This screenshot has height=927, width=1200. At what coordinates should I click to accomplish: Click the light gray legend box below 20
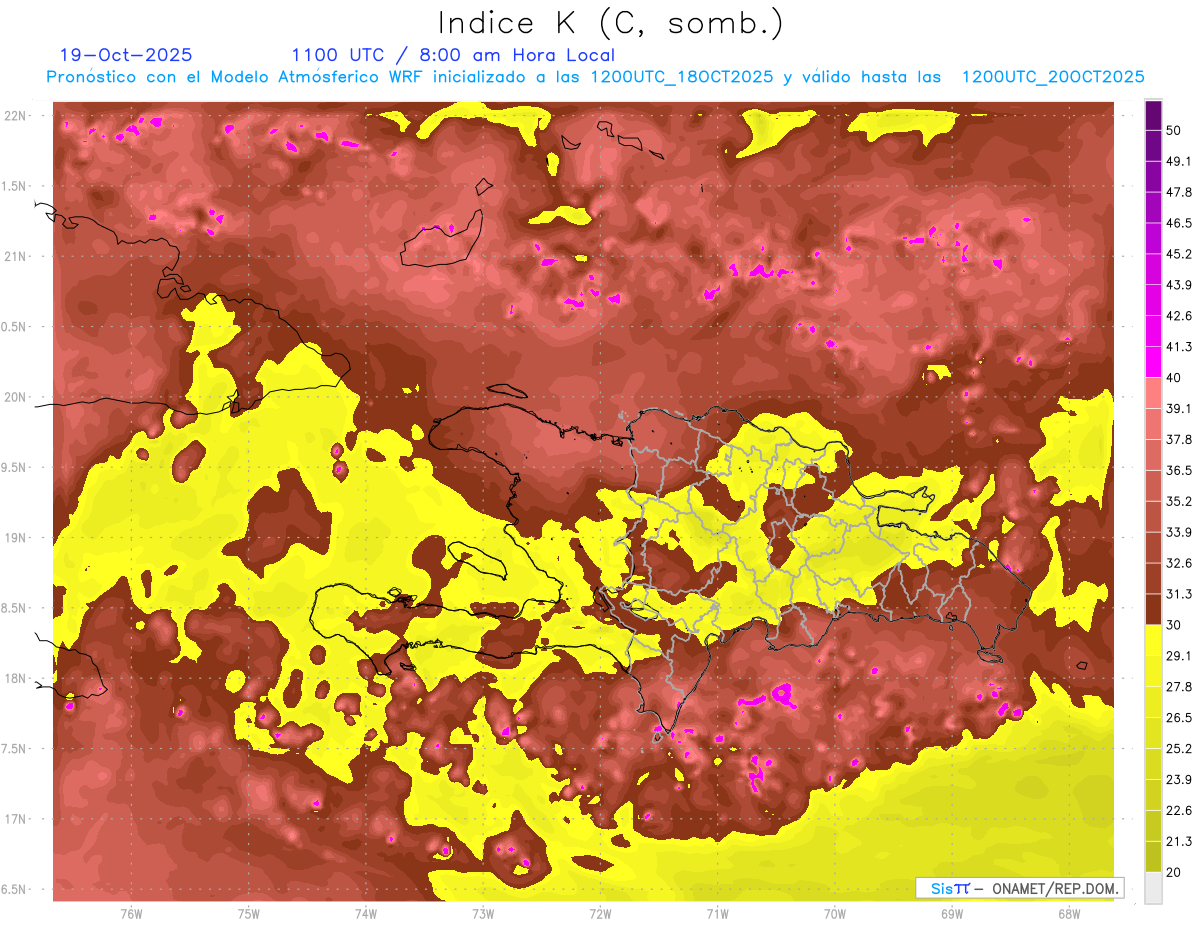(x=1154, y=888)
